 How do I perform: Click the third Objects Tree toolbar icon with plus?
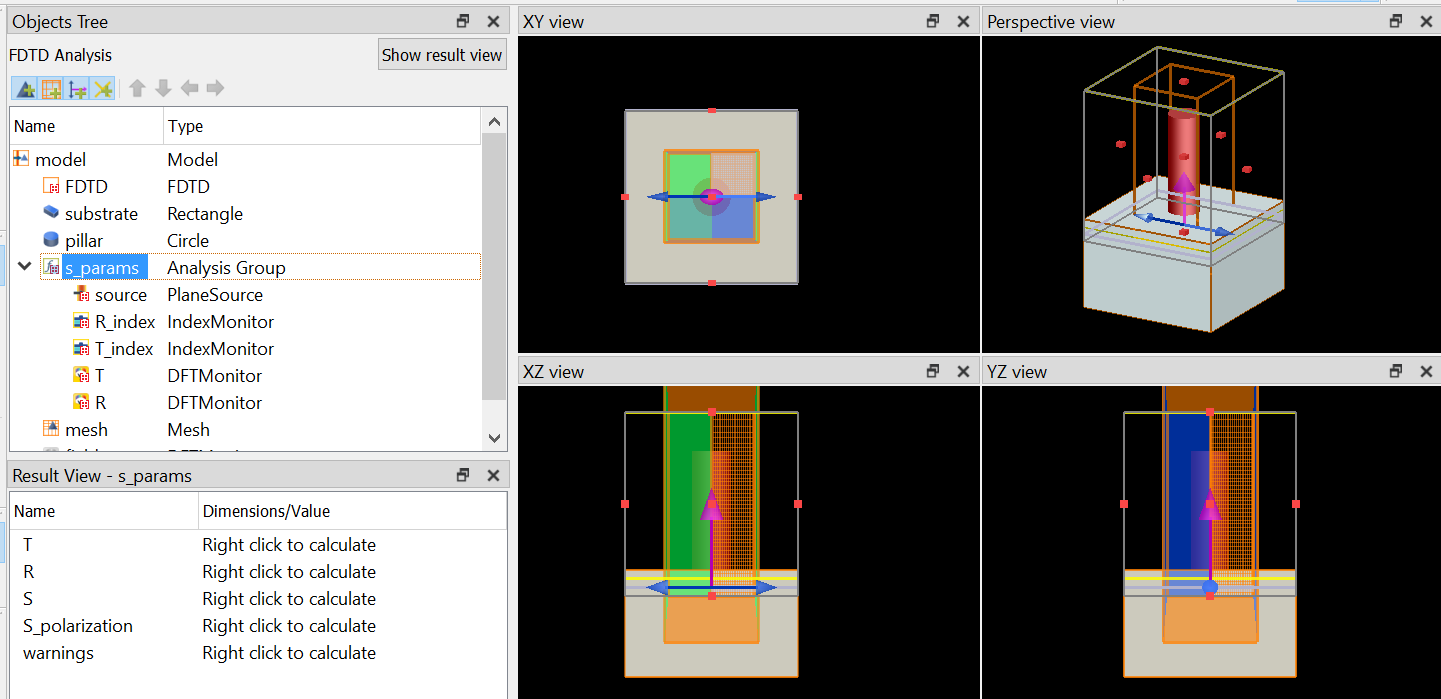click(77, 88)
